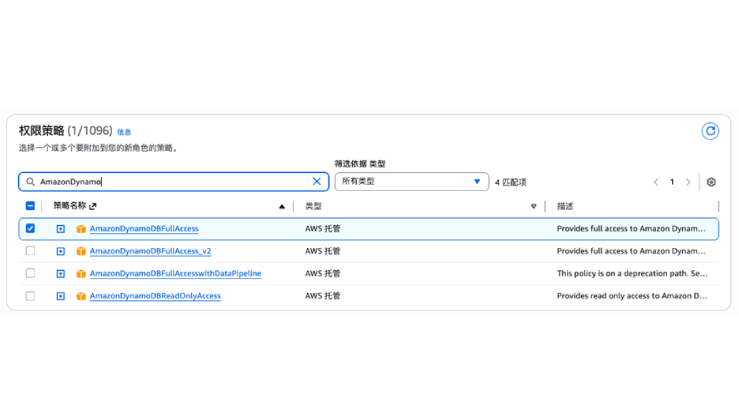Image resolution: width=739 pixels, height=415 pixels.
Task: Check the AmazonDynamoDBFullAccess_v2 policy checkbox
Action: click(x=30, y=251)
